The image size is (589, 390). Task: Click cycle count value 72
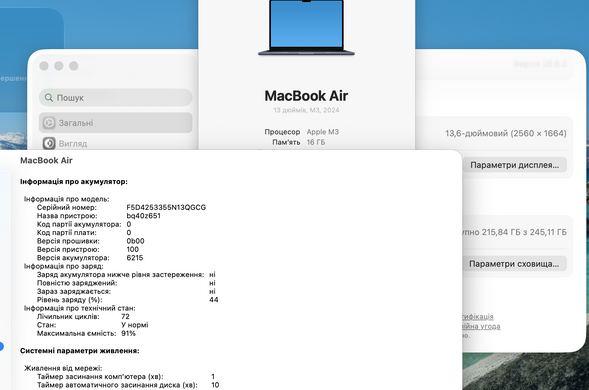click(125, 316)
